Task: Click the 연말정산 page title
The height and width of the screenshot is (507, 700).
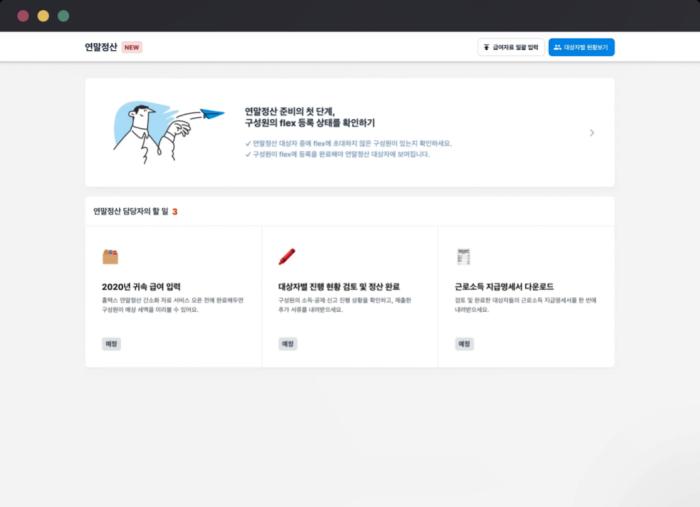Action: pos(101,47)
